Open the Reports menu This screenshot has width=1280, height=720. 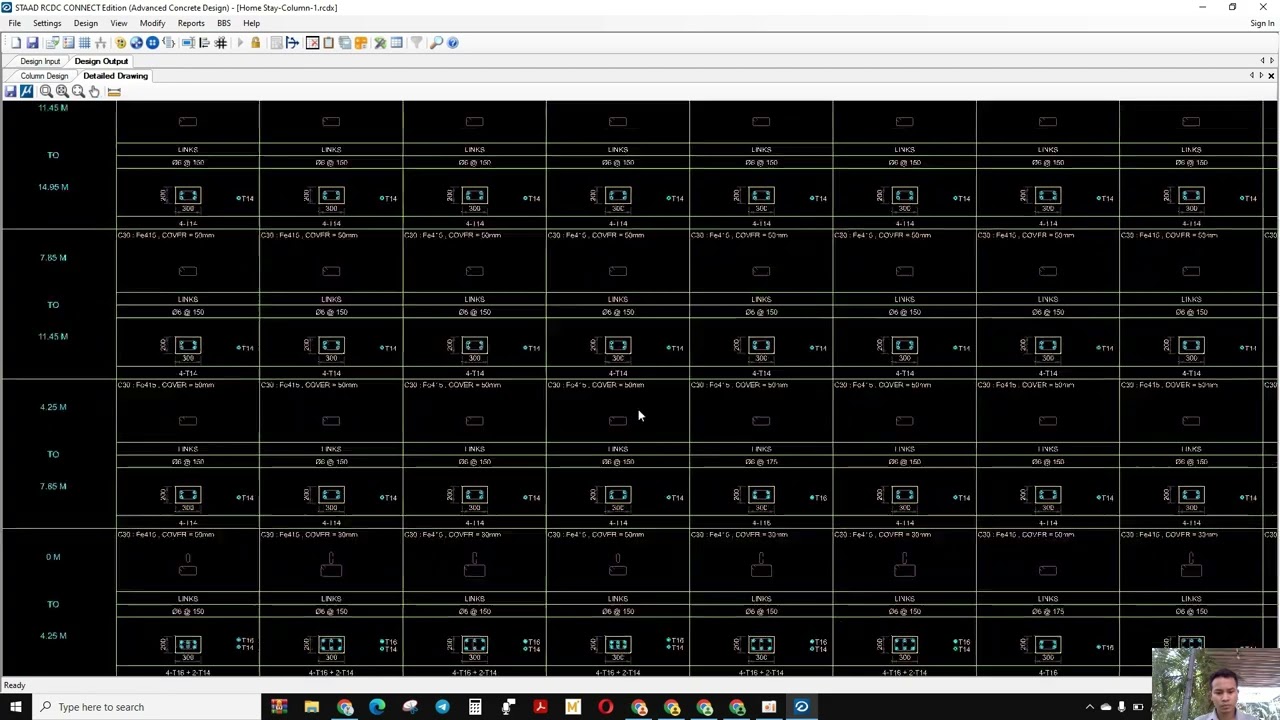coord(190,23)
